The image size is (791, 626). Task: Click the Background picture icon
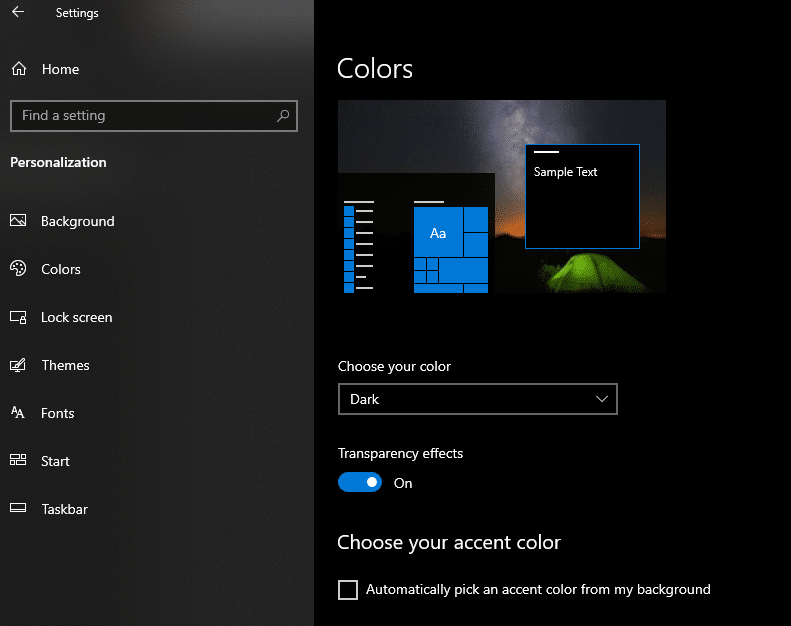pyautogui.click(x=18, y=220)
